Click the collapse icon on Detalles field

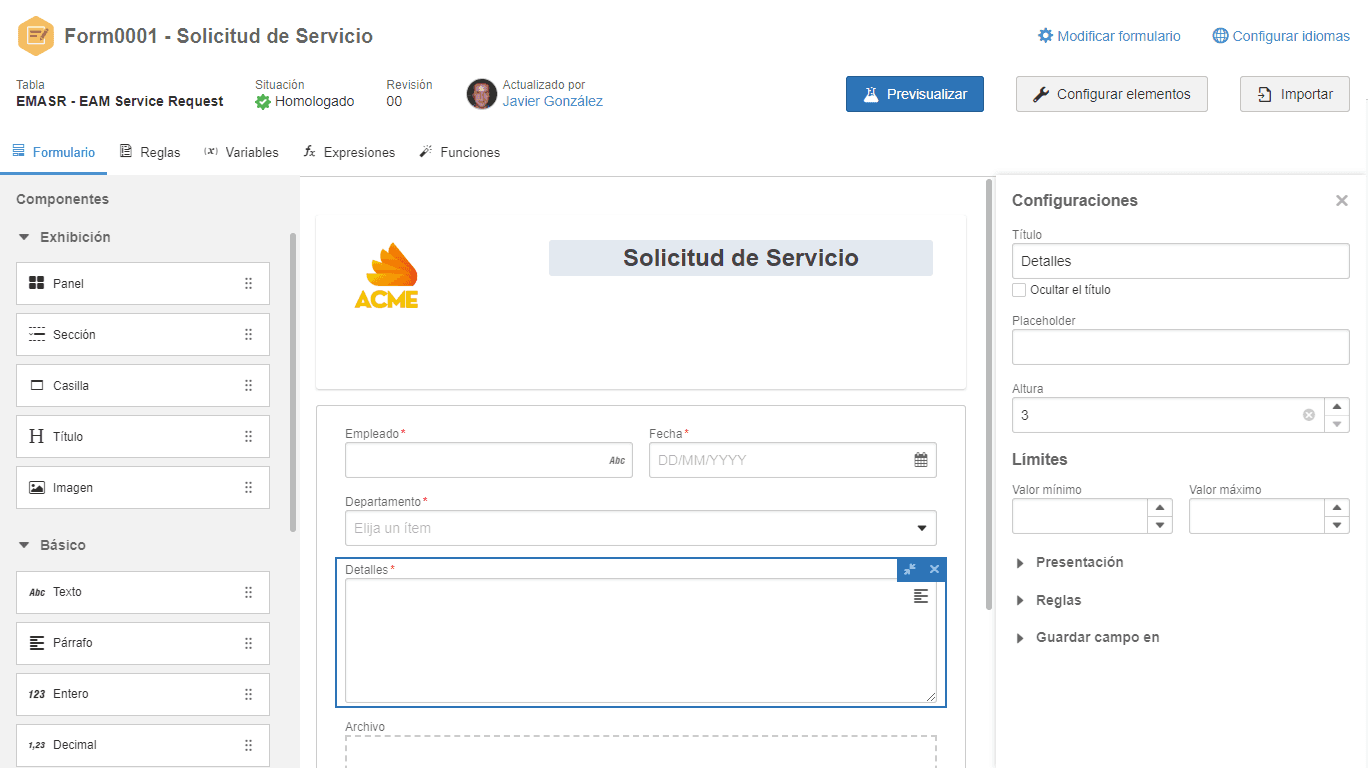(x=910, y=569)
